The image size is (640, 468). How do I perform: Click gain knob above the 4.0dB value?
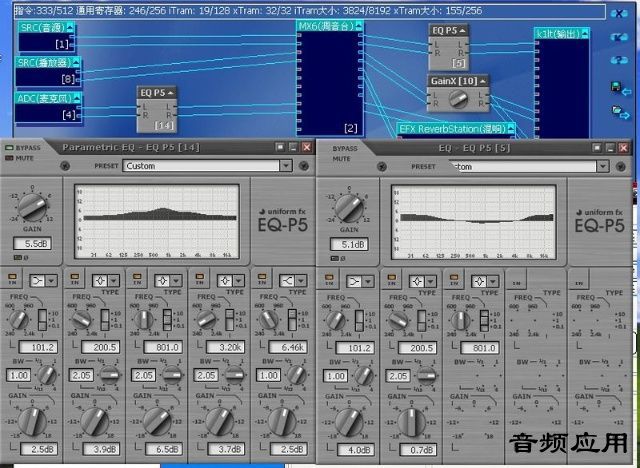[349, 422]
